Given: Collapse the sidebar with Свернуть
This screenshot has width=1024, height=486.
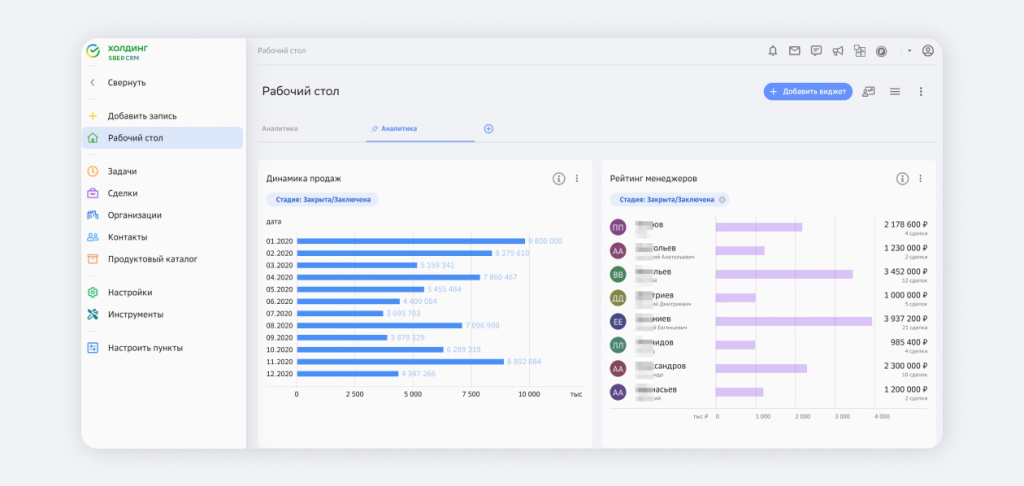Looking at the screenshot, I should [x=126, y=82].
